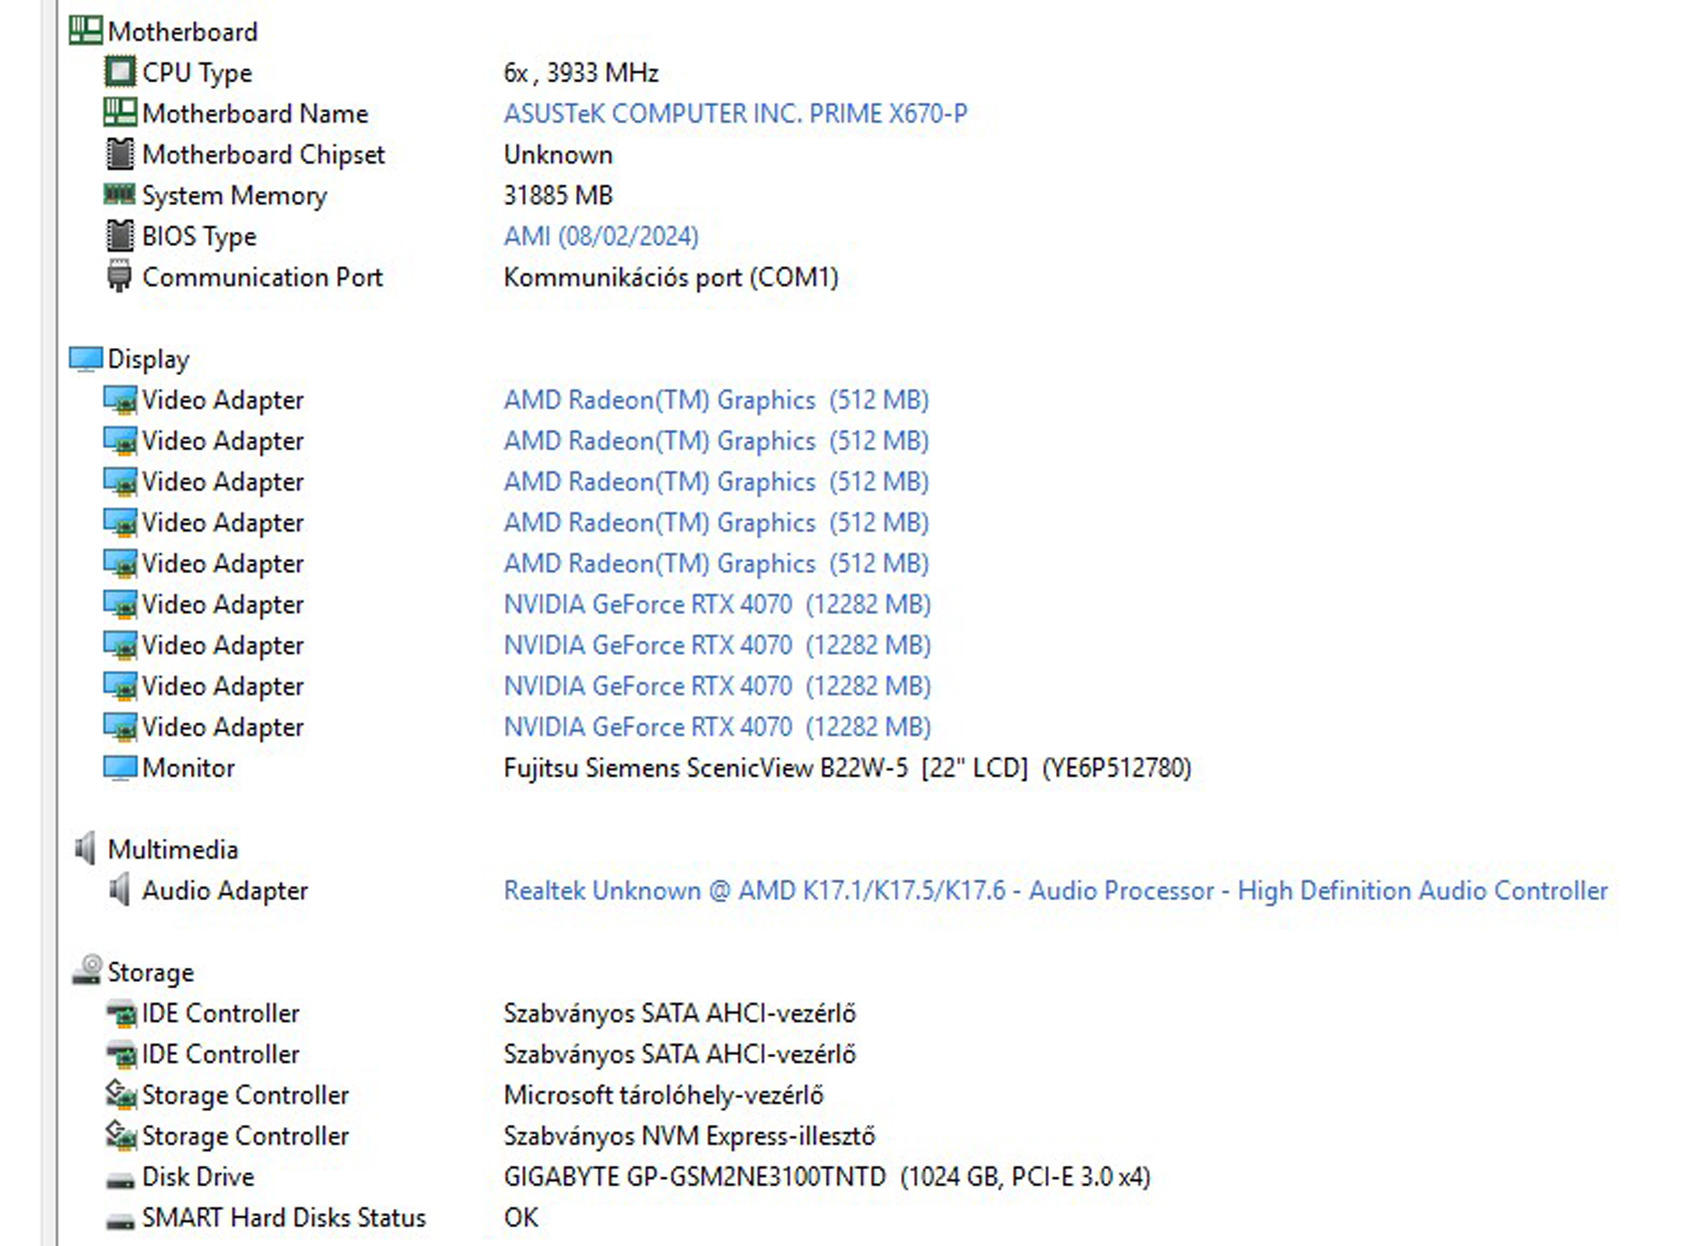Click the Communication Port connector icon
Screen dimensions: 1683x1246
click(119, 277)
